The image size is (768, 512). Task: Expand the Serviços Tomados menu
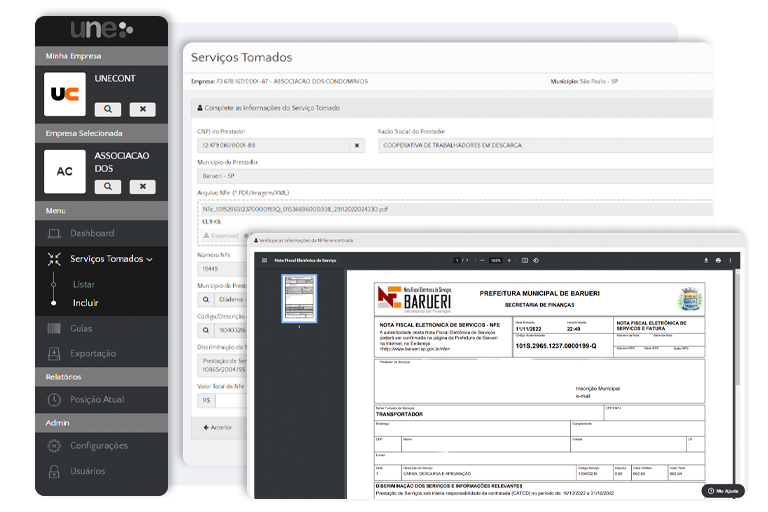point(111,259)
